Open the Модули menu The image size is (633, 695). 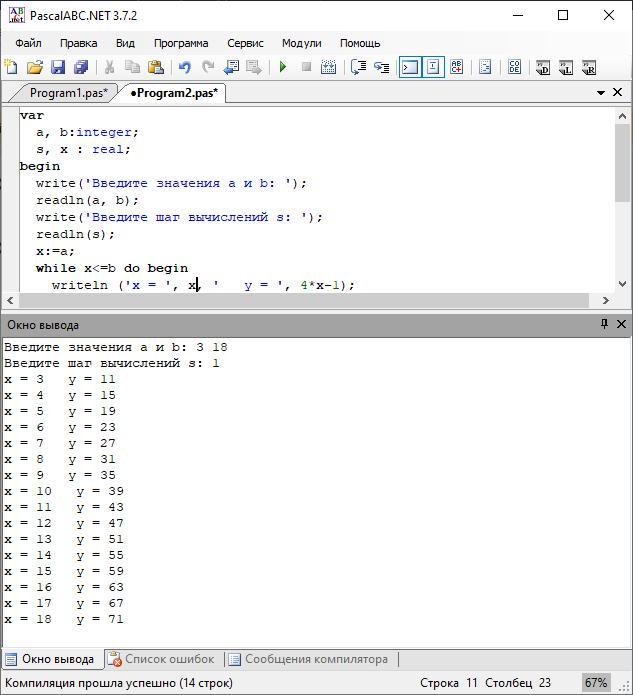(x=301, y=43)
